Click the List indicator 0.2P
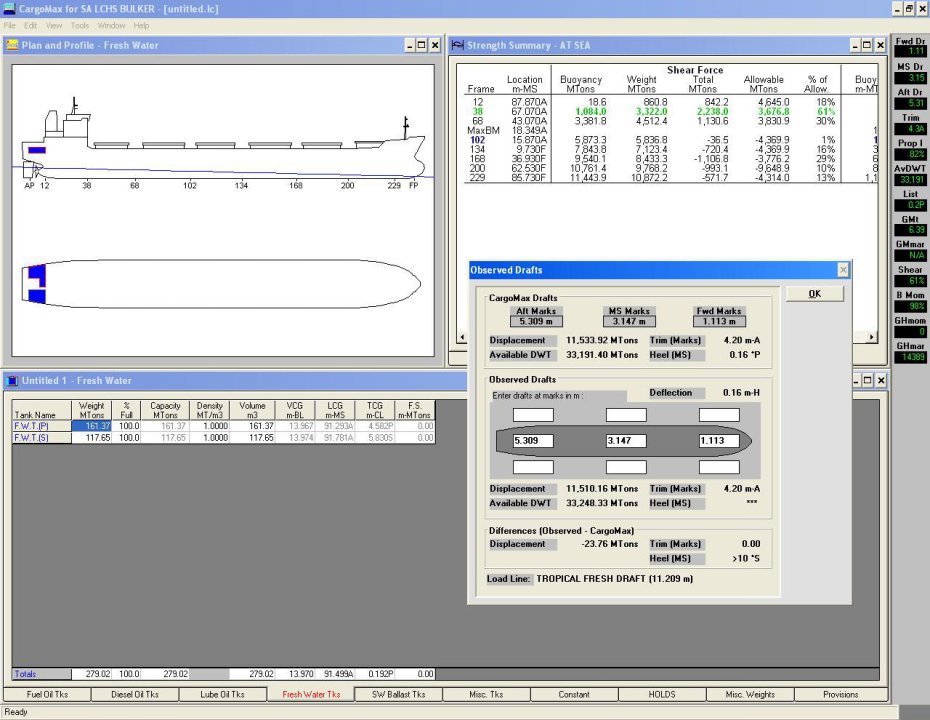 (x=910, y=205)
